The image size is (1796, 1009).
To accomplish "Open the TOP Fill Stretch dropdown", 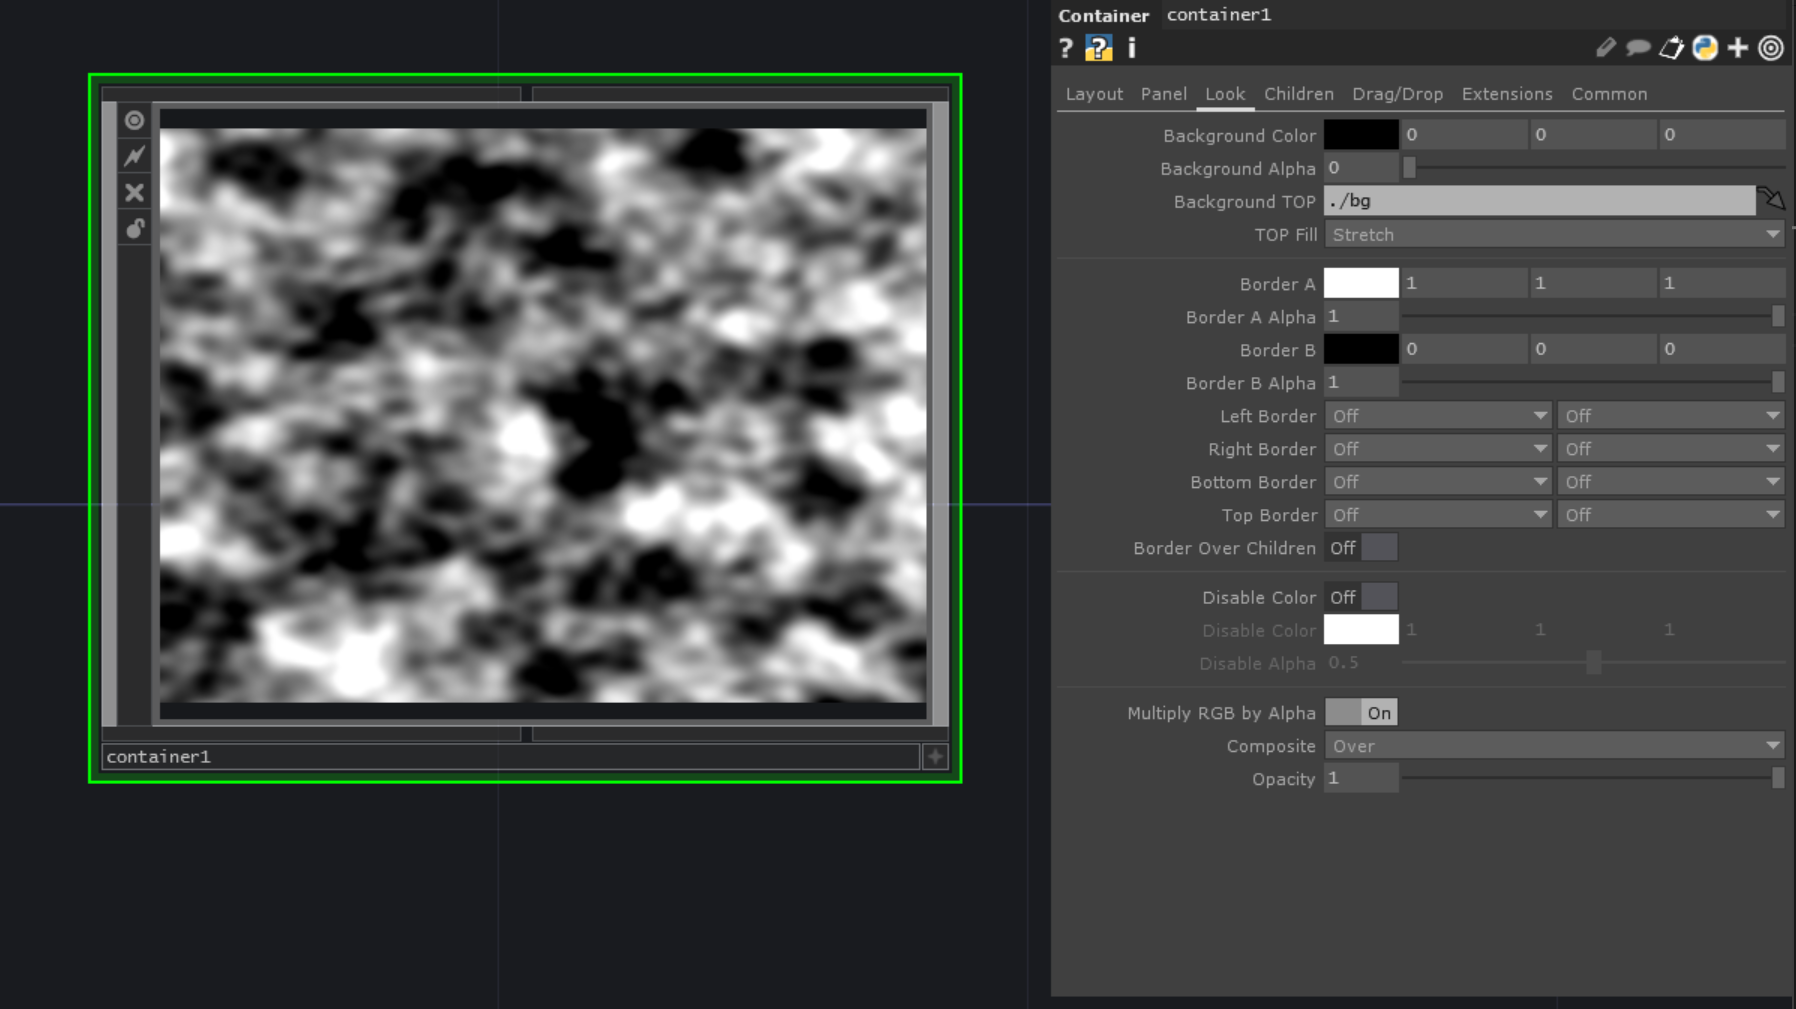I will point(1554,234).
